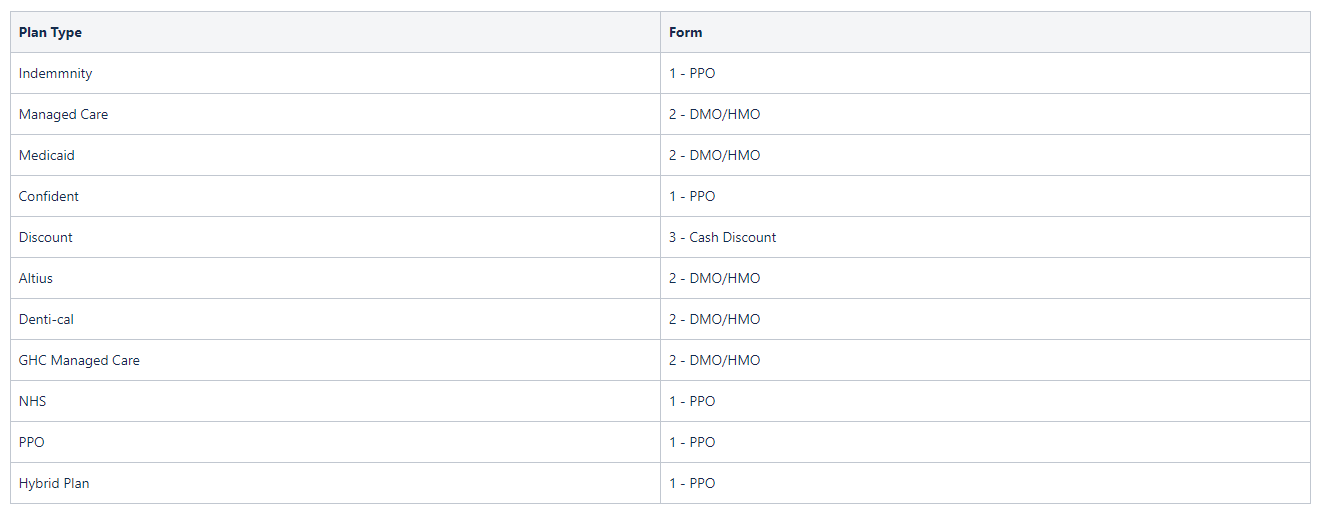Viewport: 1321px width, 514px height.
Task: Click Managed Care's 2 - DMO/HMO form cell
Action: pyautogui.click(x=985, y=114)
